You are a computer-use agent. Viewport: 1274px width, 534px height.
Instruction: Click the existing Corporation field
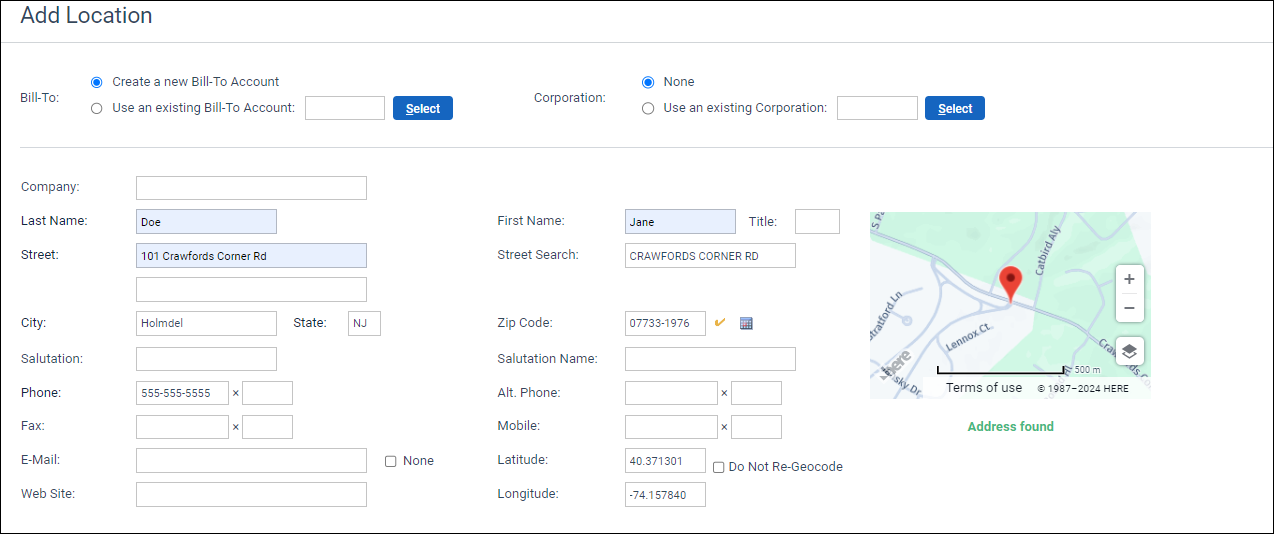coord(877,108)
